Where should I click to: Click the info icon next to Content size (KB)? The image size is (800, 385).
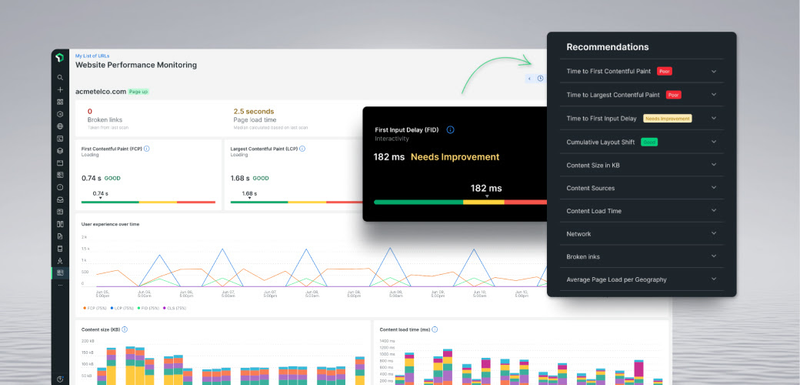[x=124, y=329]
